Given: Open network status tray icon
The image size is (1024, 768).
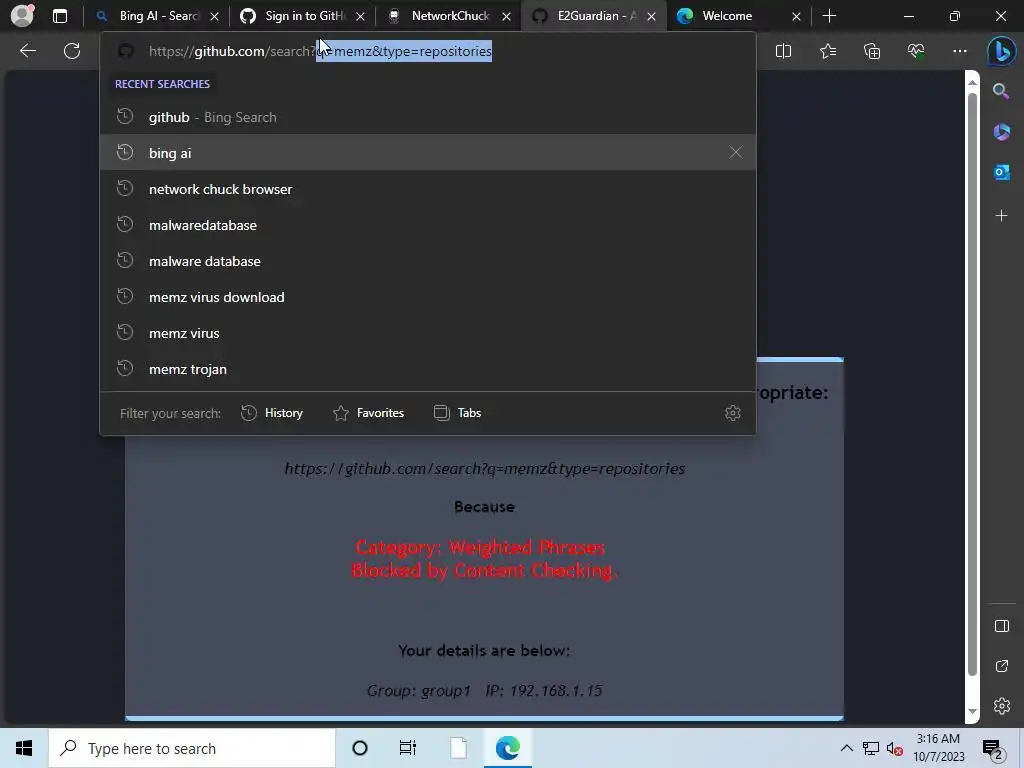Looking at the screenshot, I should coord(871,748).
